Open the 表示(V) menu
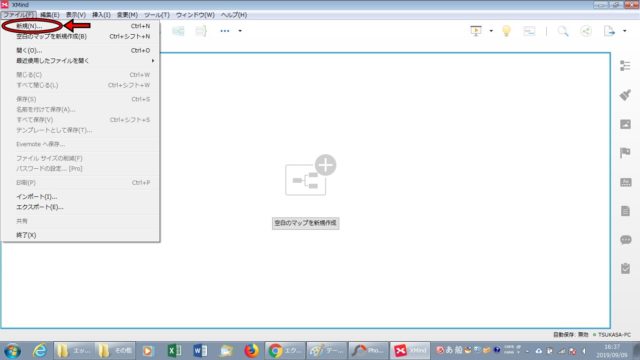 (x=76, y=15)
